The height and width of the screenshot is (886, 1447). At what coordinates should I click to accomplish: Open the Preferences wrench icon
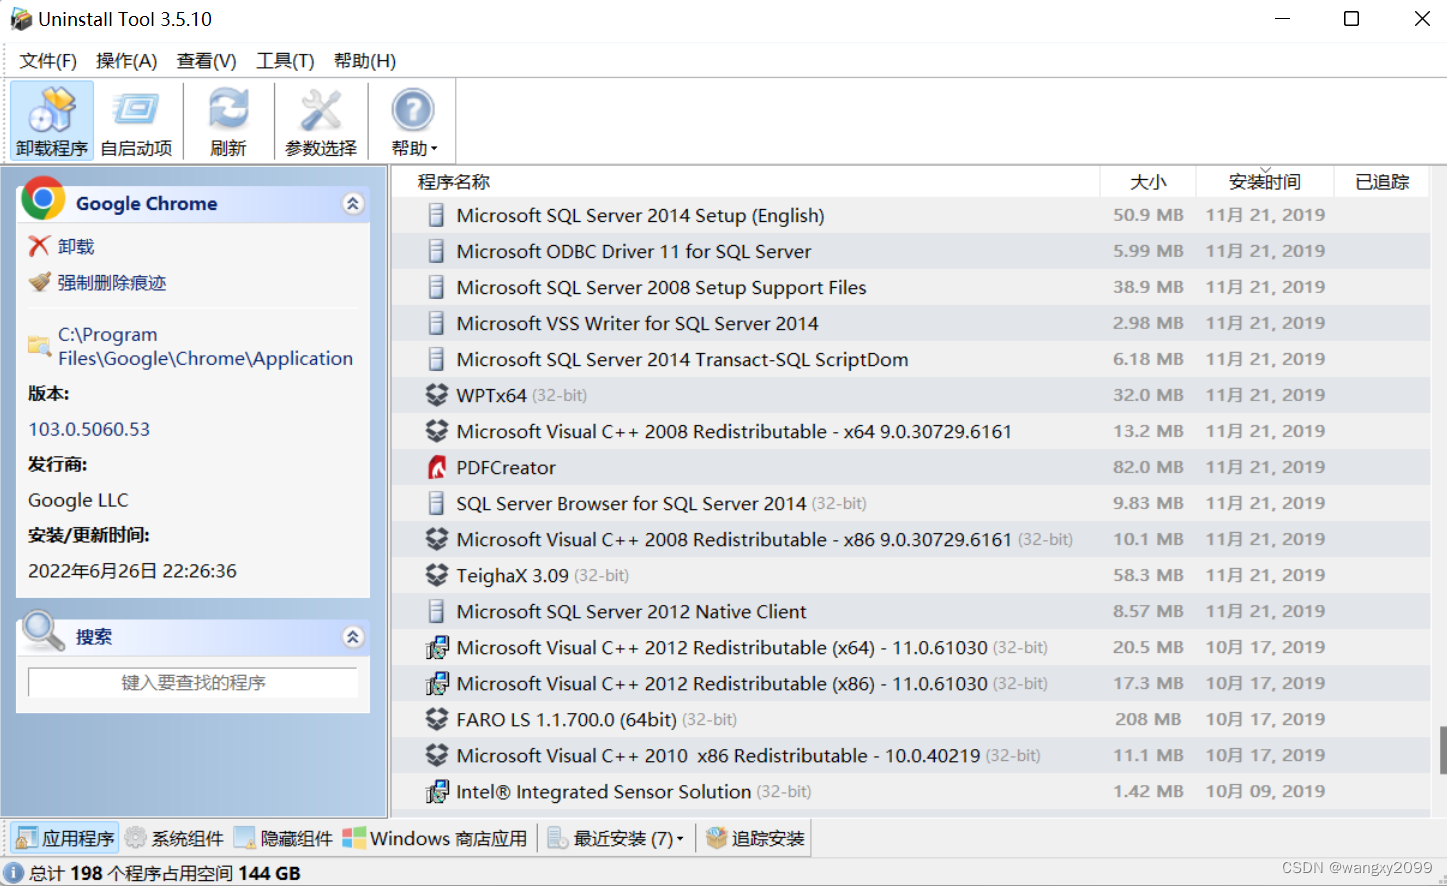(x=321, y=120)
